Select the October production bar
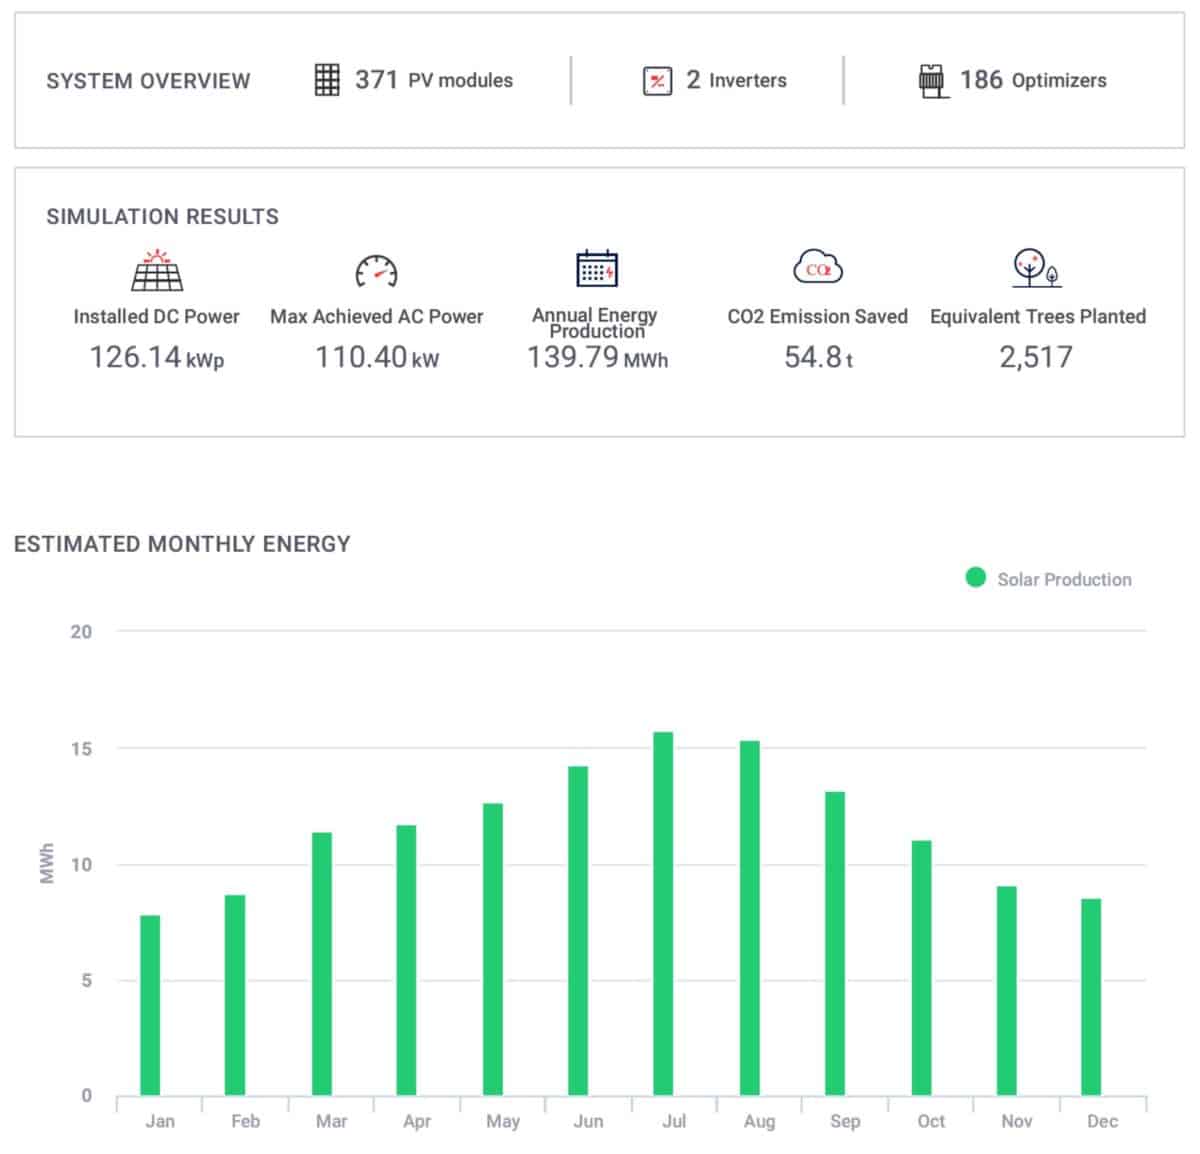This screenshot has height=1154, width=1200. point(921,968)
